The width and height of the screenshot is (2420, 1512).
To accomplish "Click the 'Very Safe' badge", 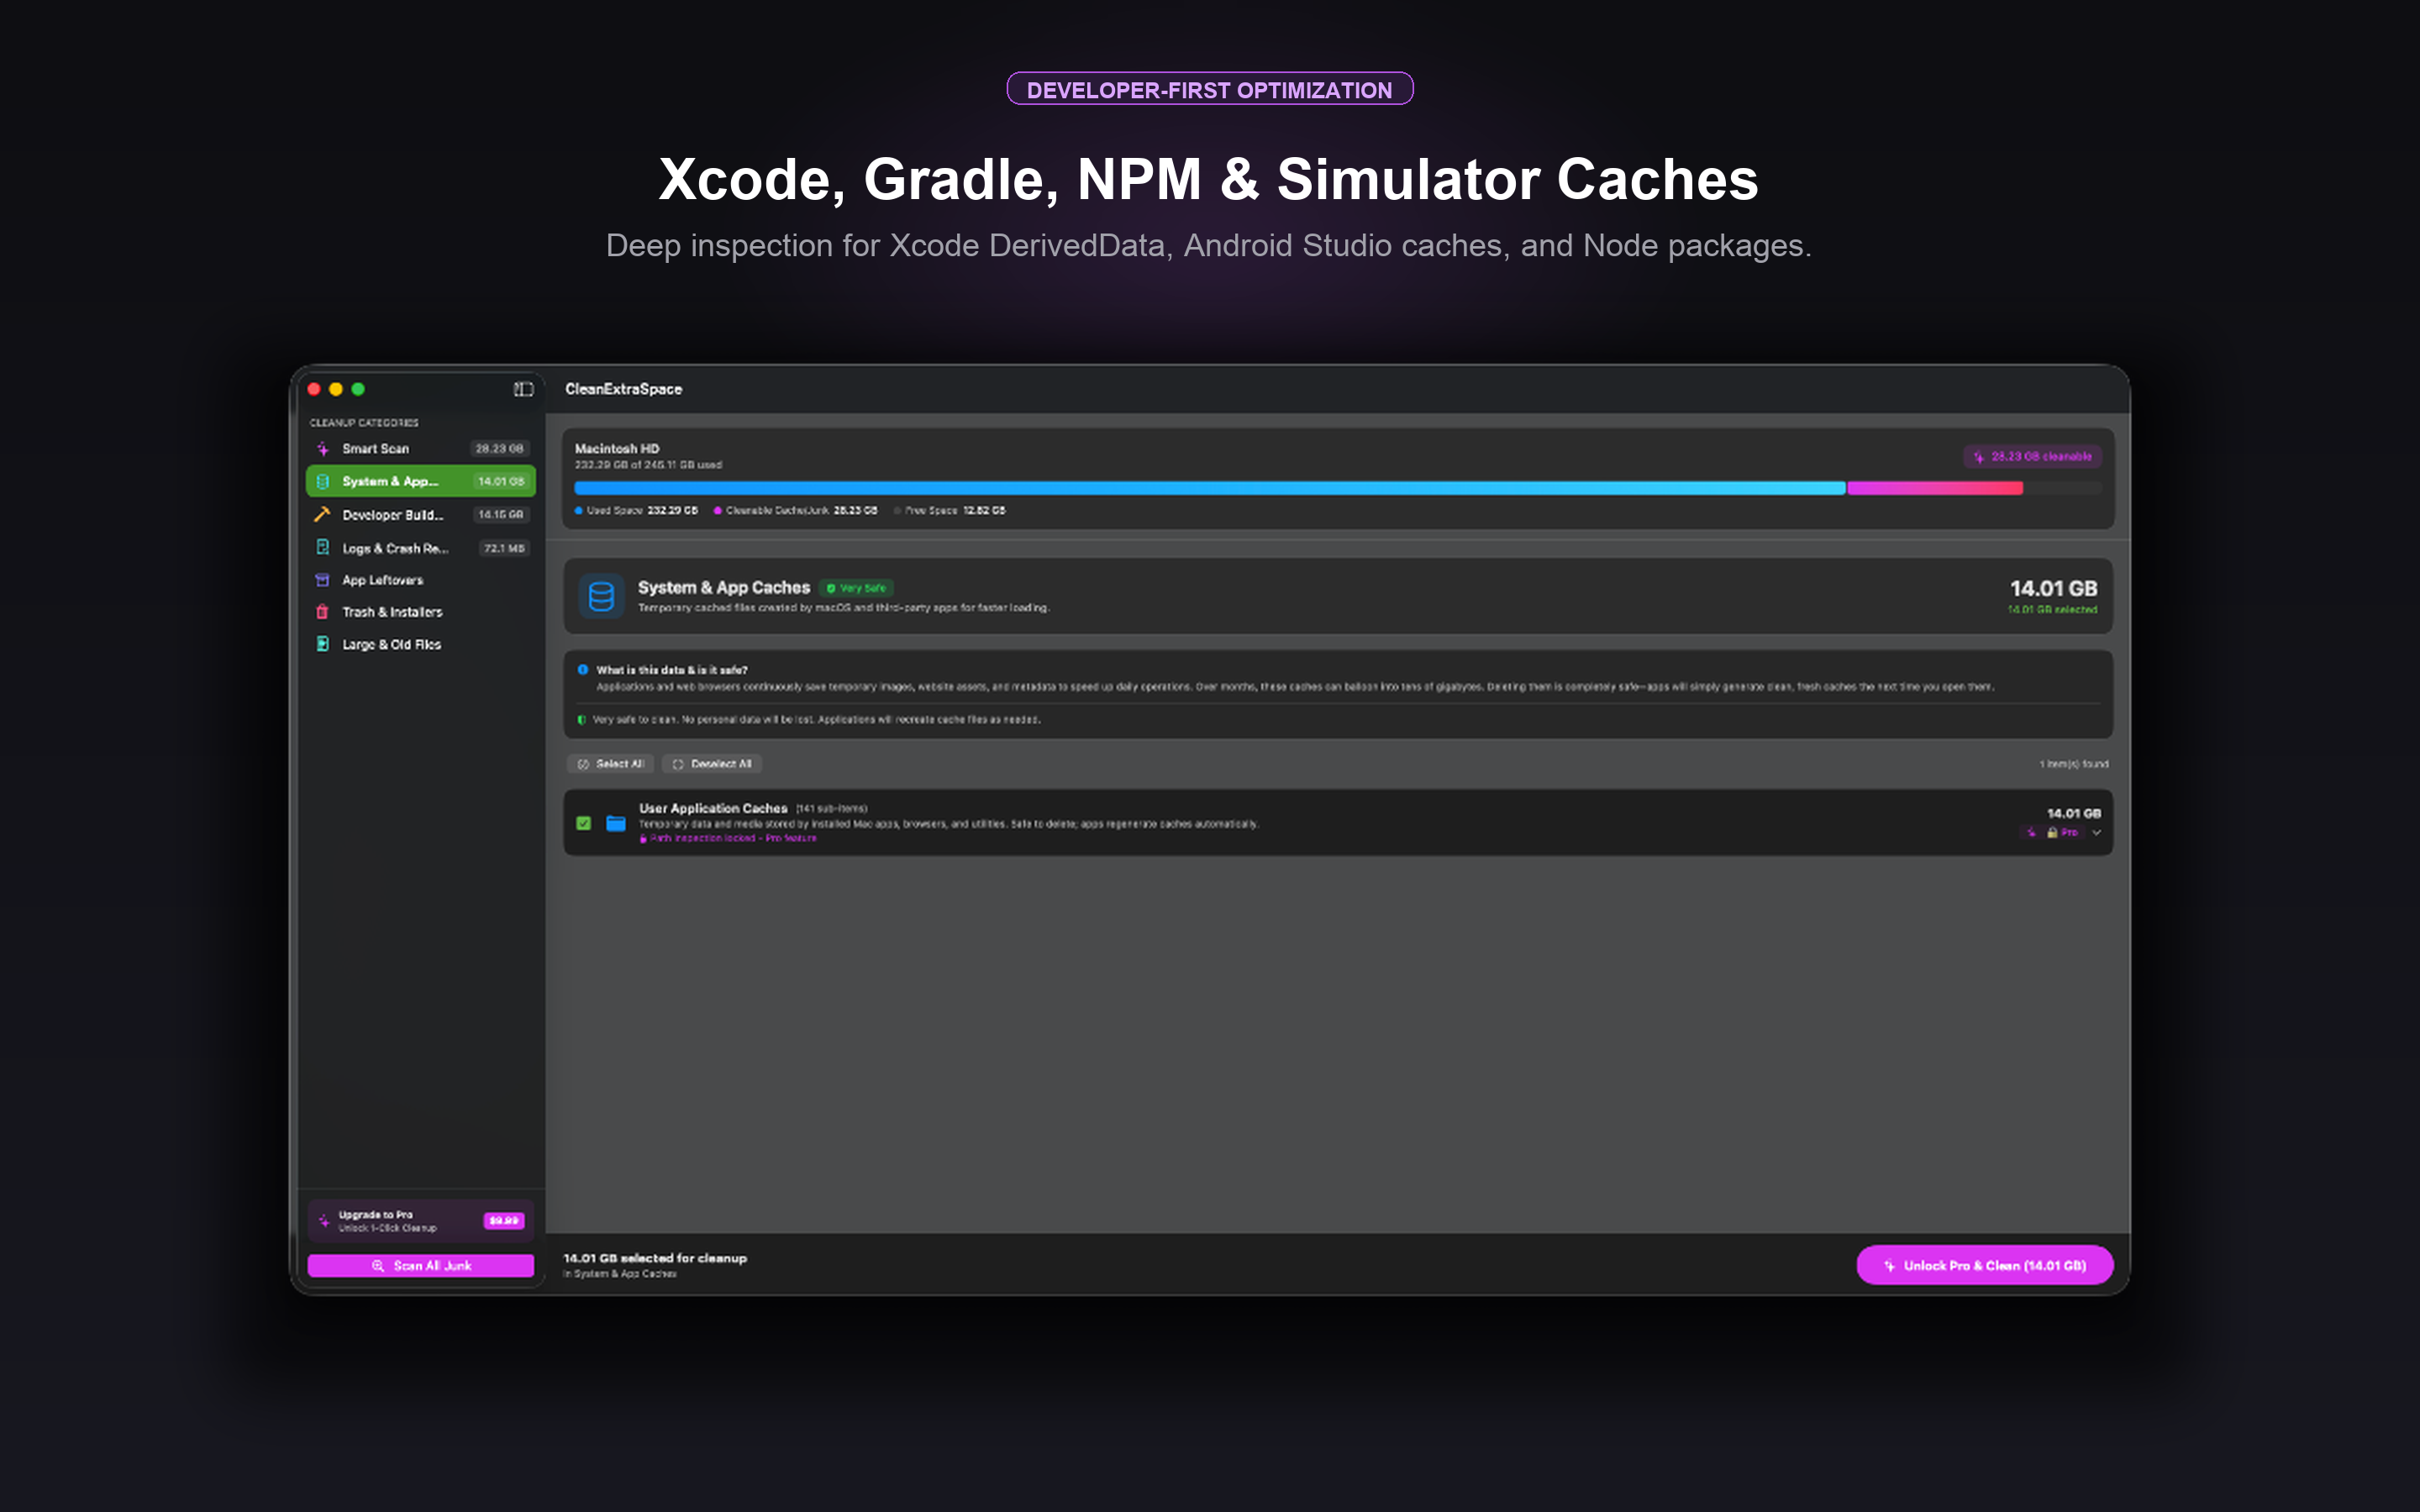I will (x=857, y=588).
